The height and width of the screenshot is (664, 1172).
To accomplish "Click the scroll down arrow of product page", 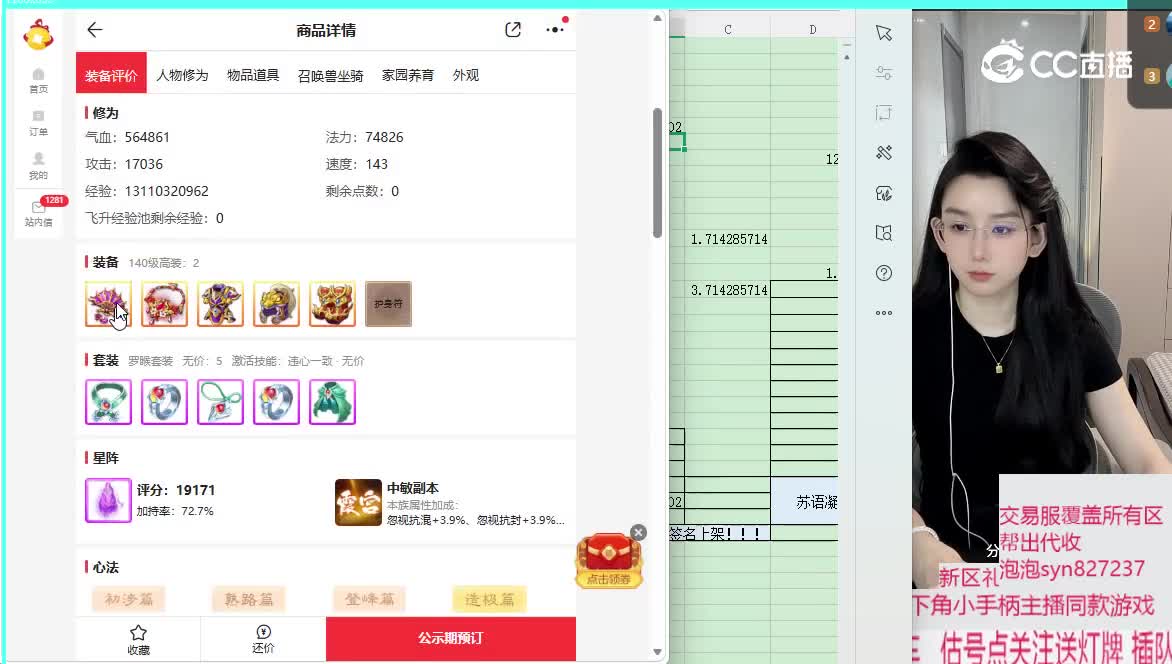I will click(658, 652).
